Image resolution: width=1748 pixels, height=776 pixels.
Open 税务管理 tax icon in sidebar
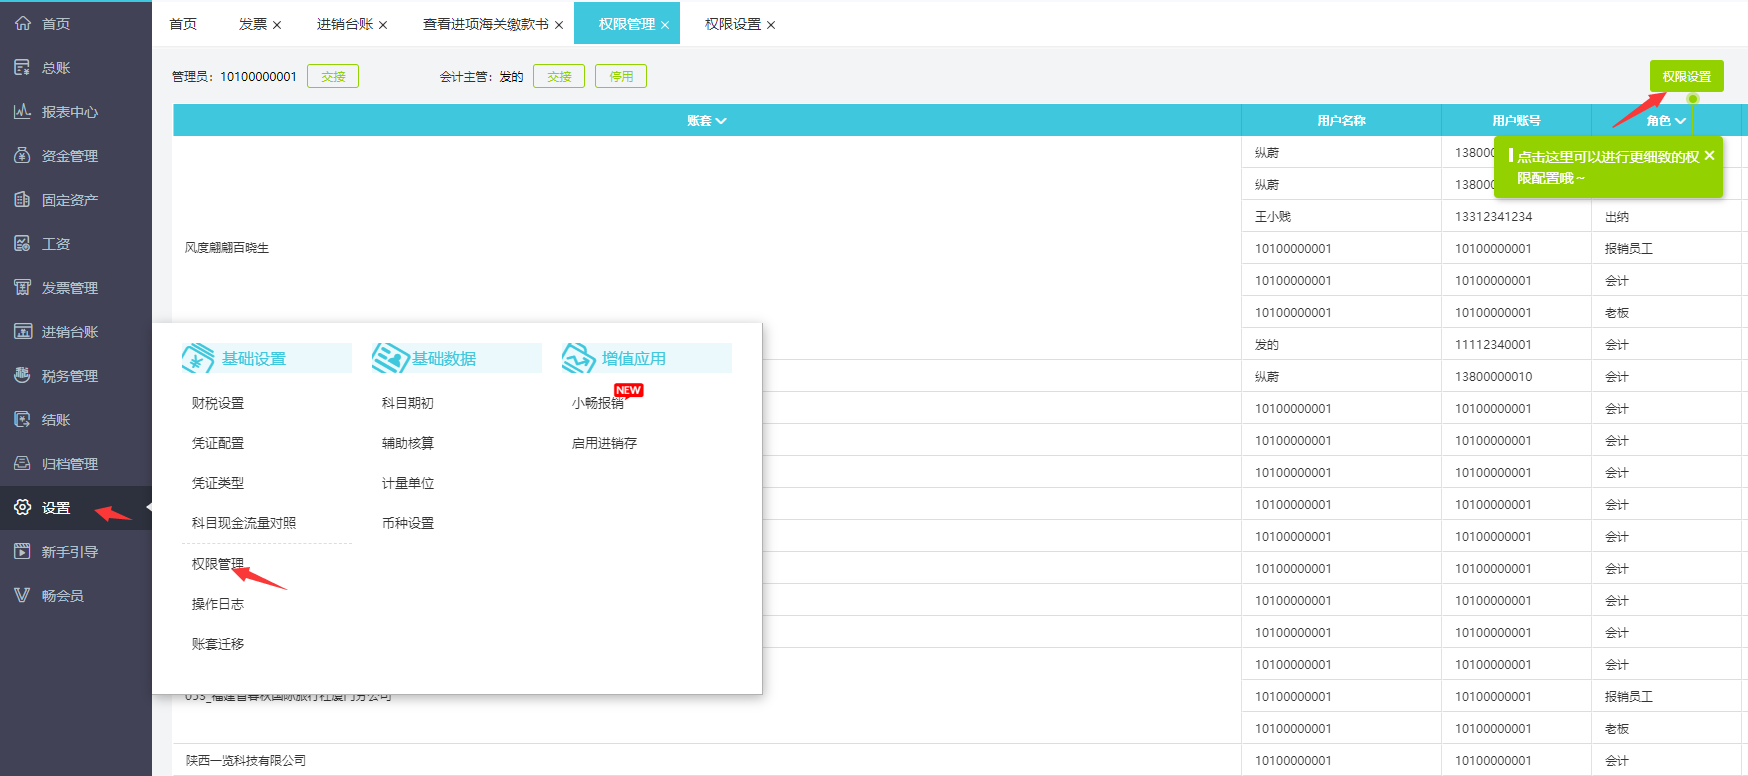(22, 375)
